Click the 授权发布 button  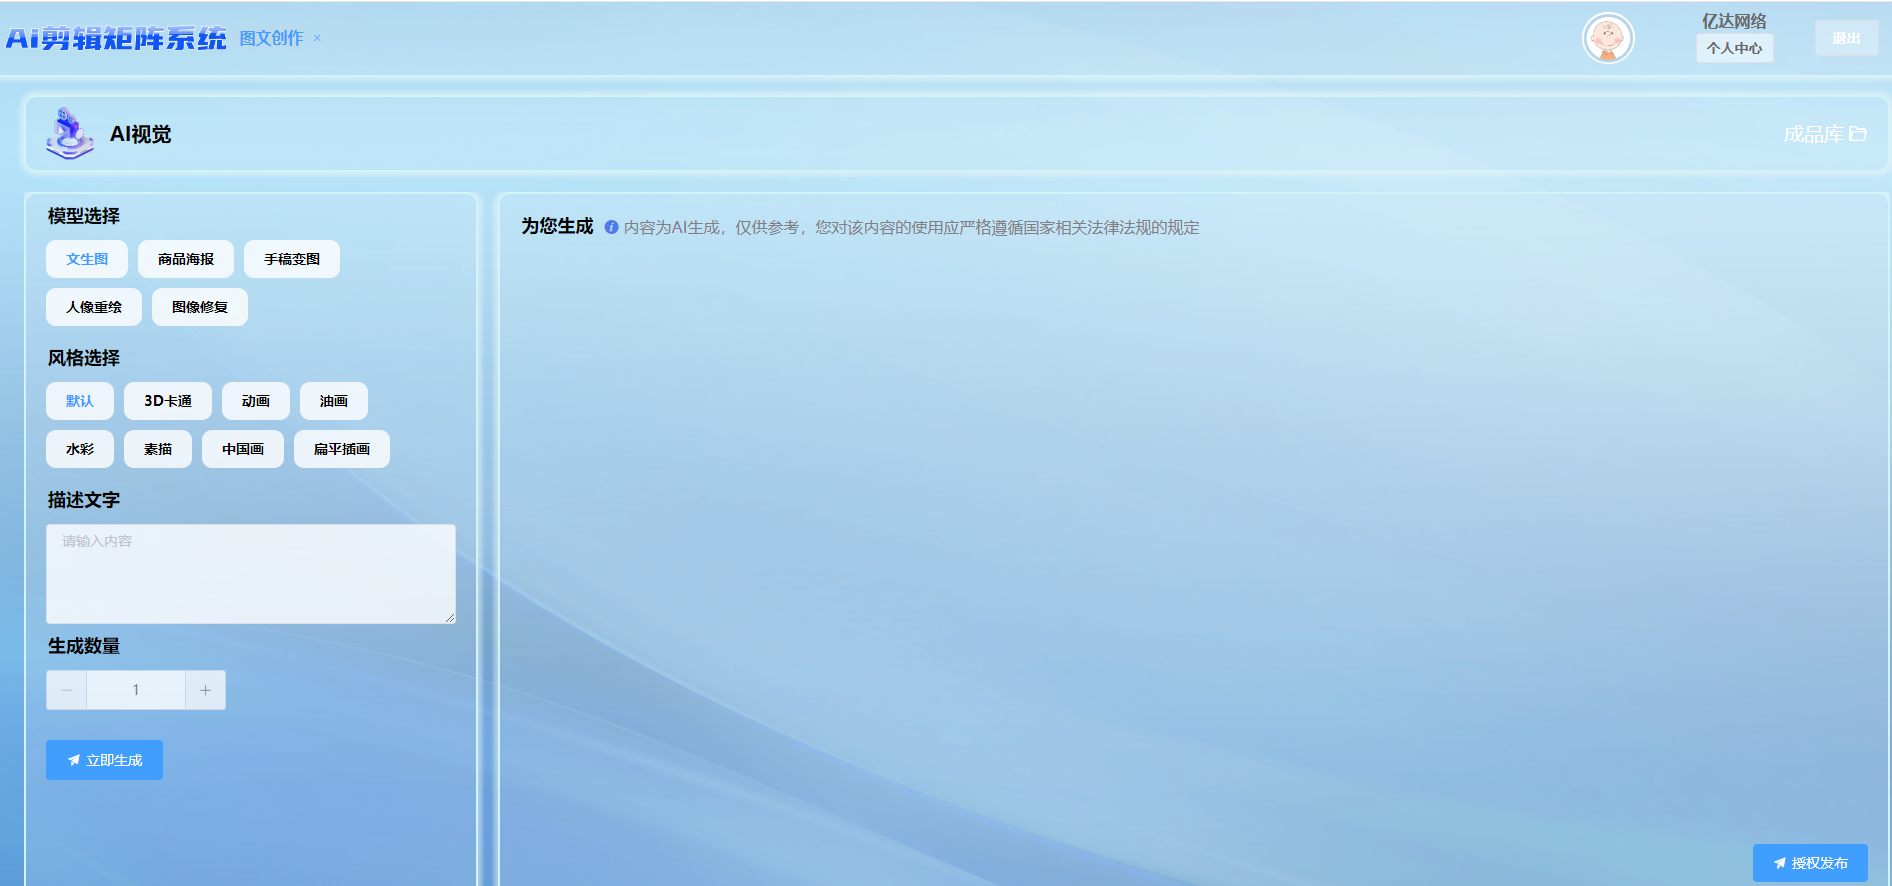point(1810,863)
